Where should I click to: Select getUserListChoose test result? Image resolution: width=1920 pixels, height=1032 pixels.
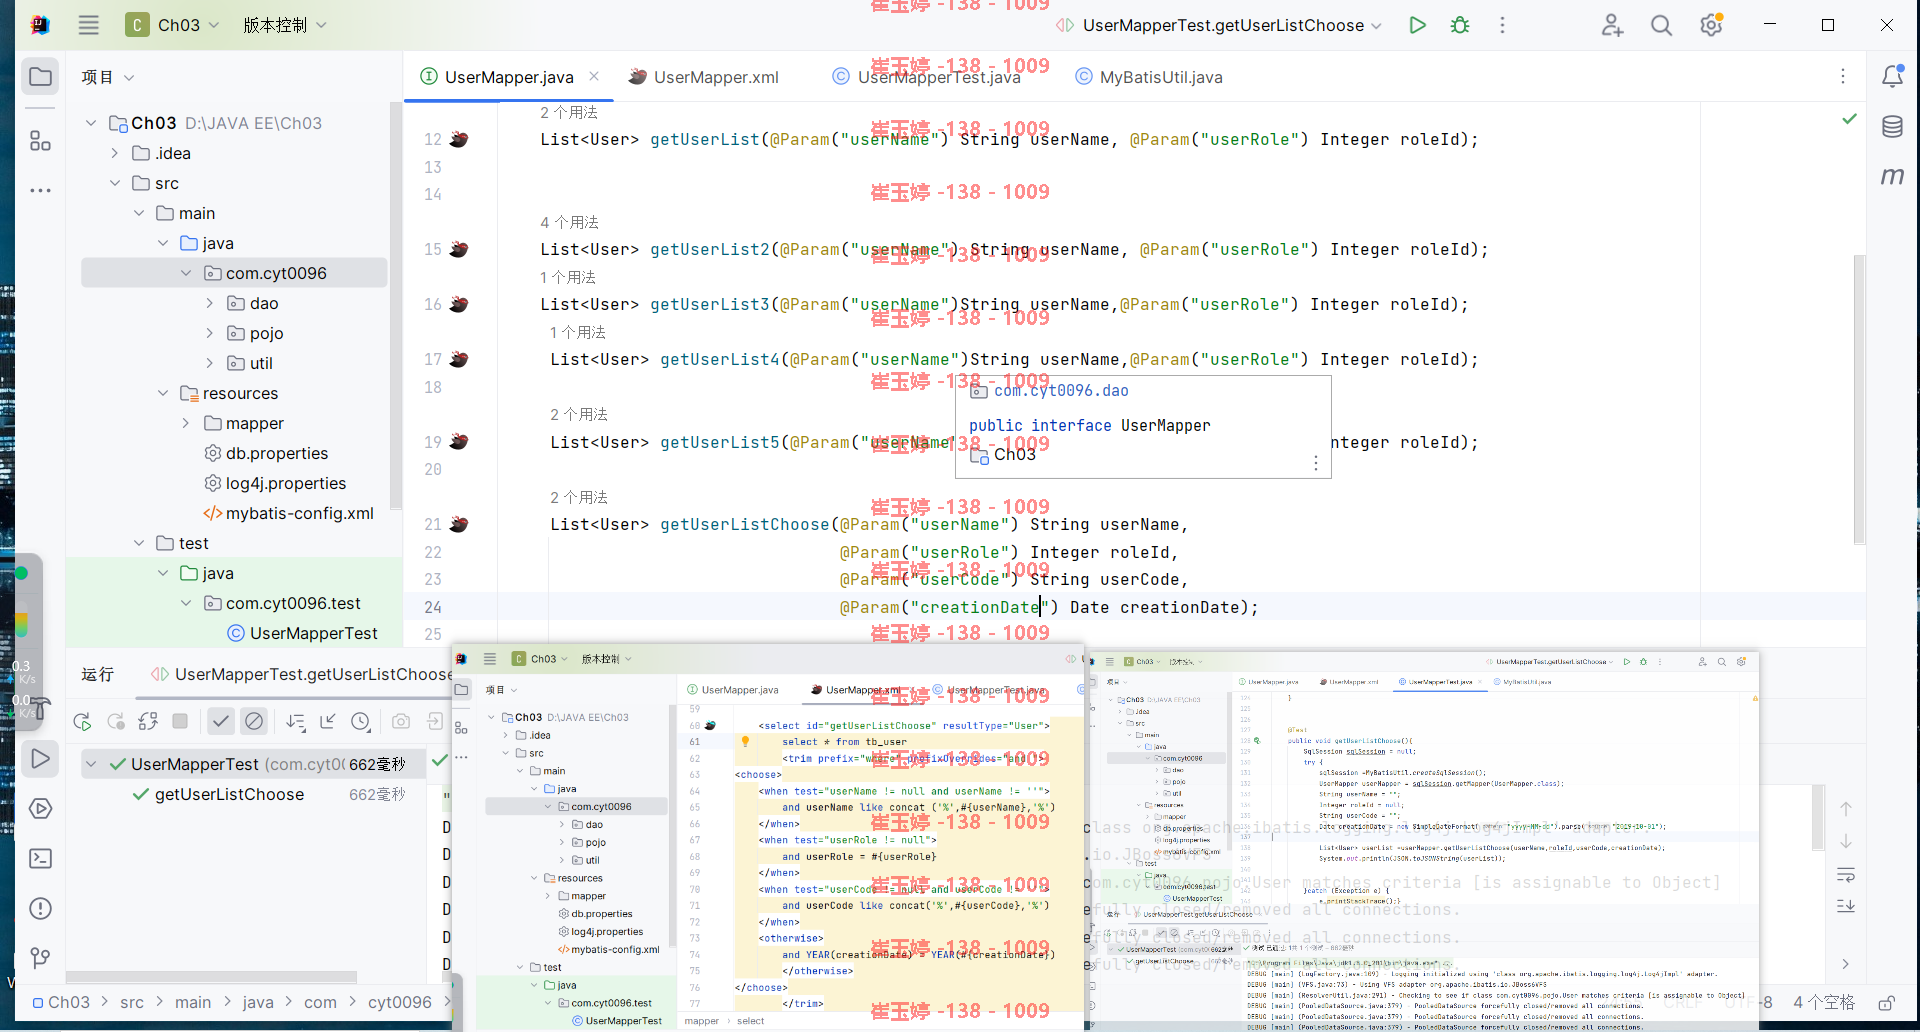tap(229, 794)
